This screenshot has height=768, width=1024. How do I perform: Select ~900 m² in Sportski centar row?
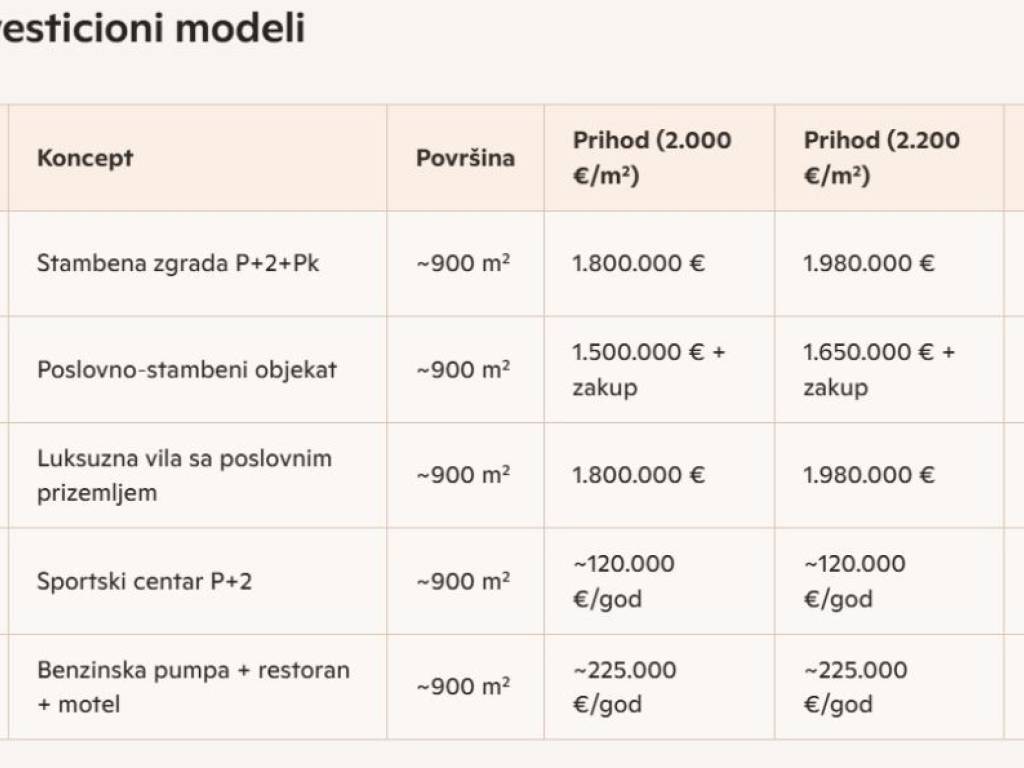coord(463,581)
